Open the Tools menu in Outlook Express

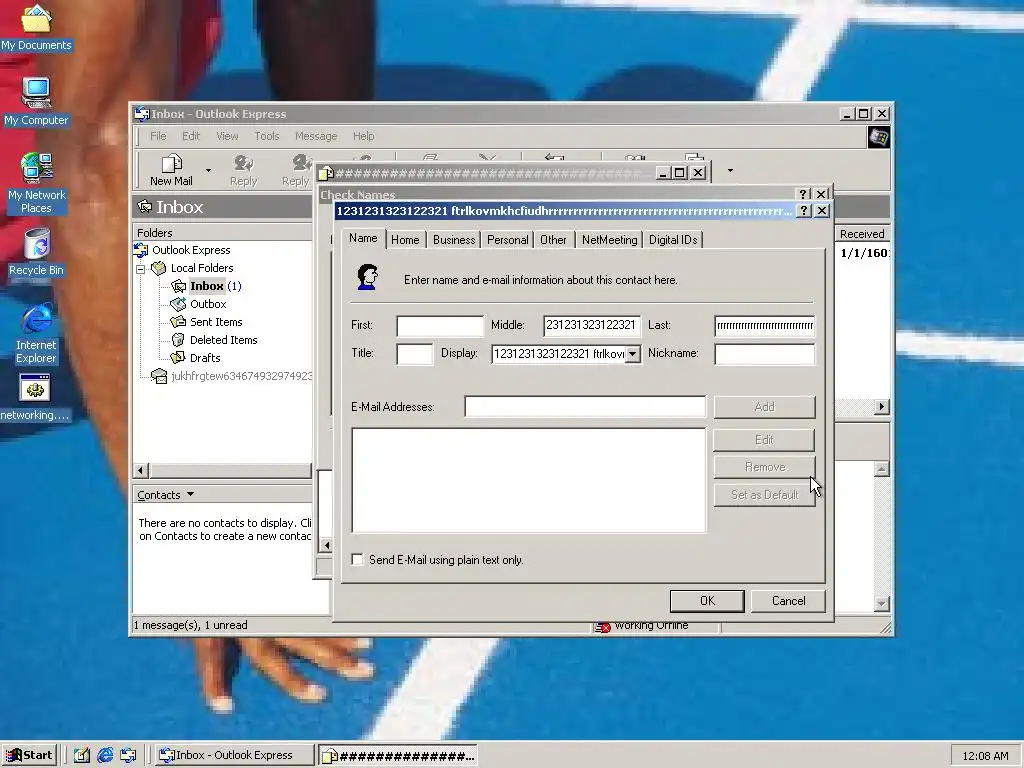pos(266,136)
